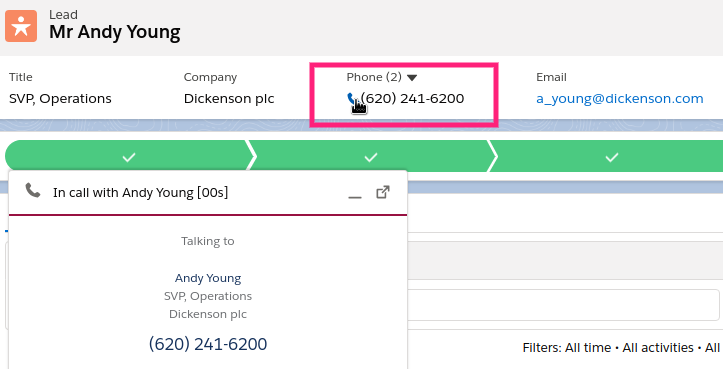This screenshot has height=369, width=723.
Task: Click the large (620) 241-6200 number in panel
Action: point(208,344)
